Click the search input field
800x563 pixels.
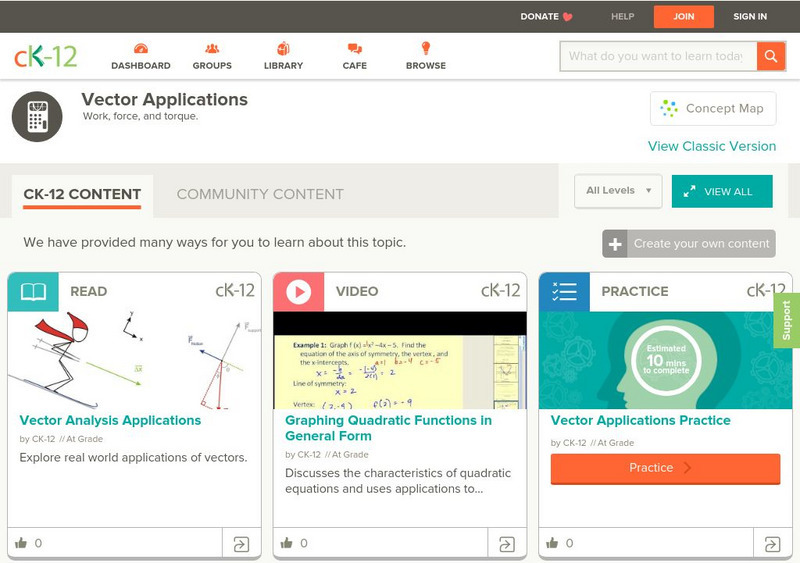tap(657, 56)
